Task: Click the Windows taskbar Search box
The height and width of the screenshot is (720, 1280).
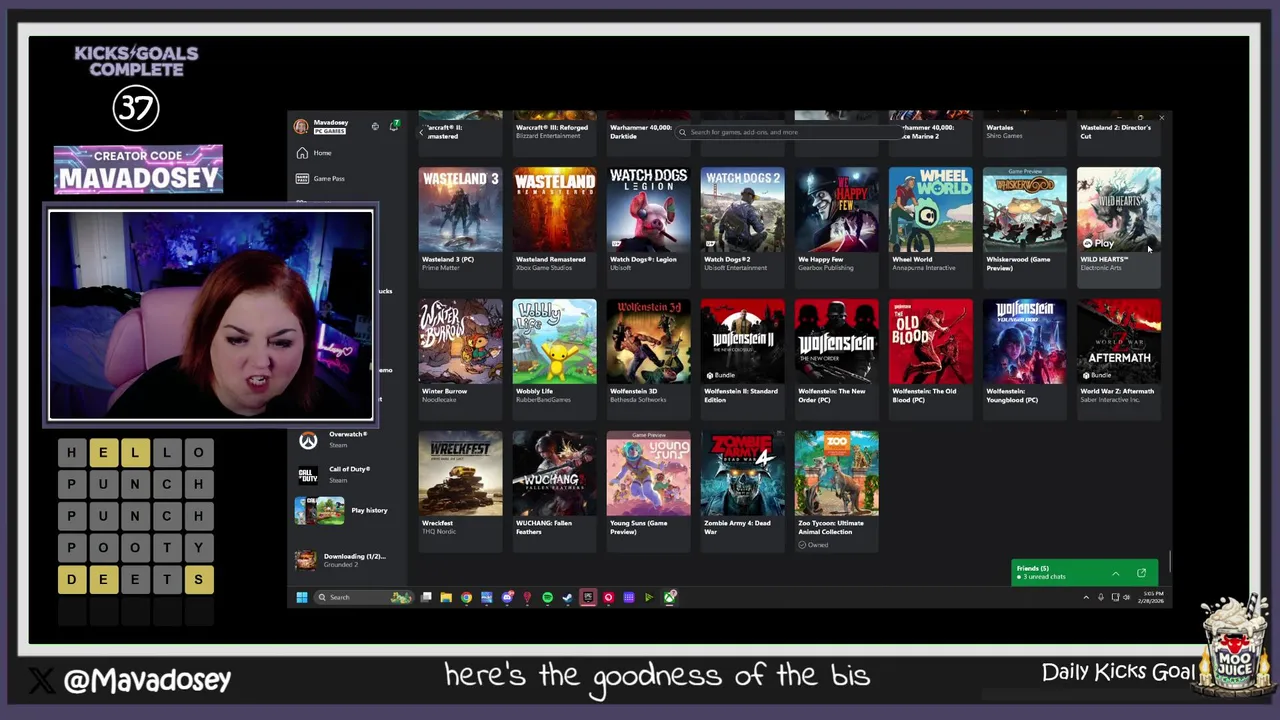Action: pyautogui.click(x=365, y=597)
